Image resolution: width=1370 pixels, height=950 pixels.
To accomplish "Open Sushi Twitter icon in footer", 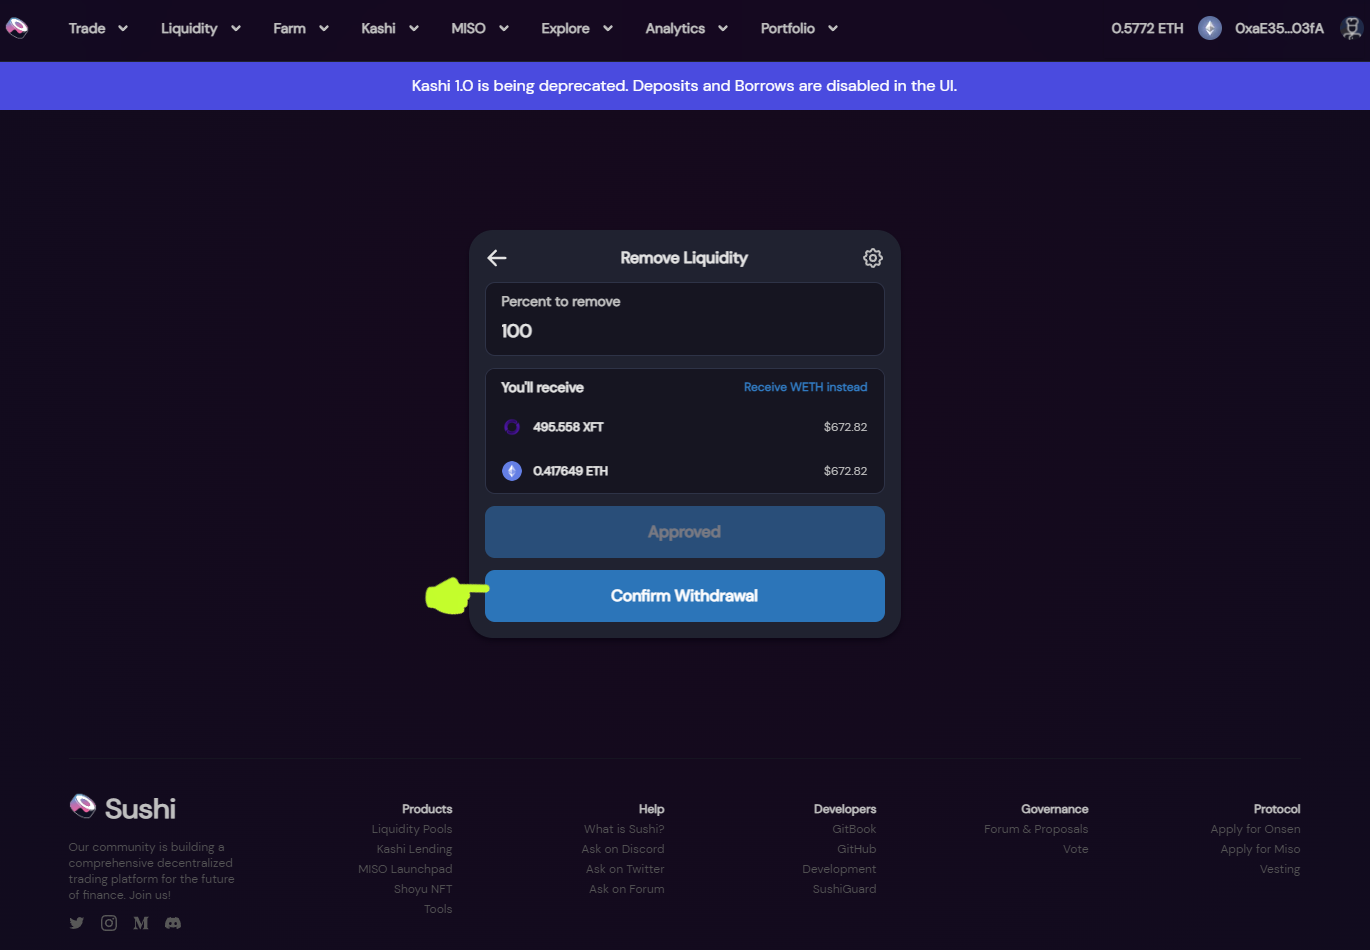I will pos(77,923).
